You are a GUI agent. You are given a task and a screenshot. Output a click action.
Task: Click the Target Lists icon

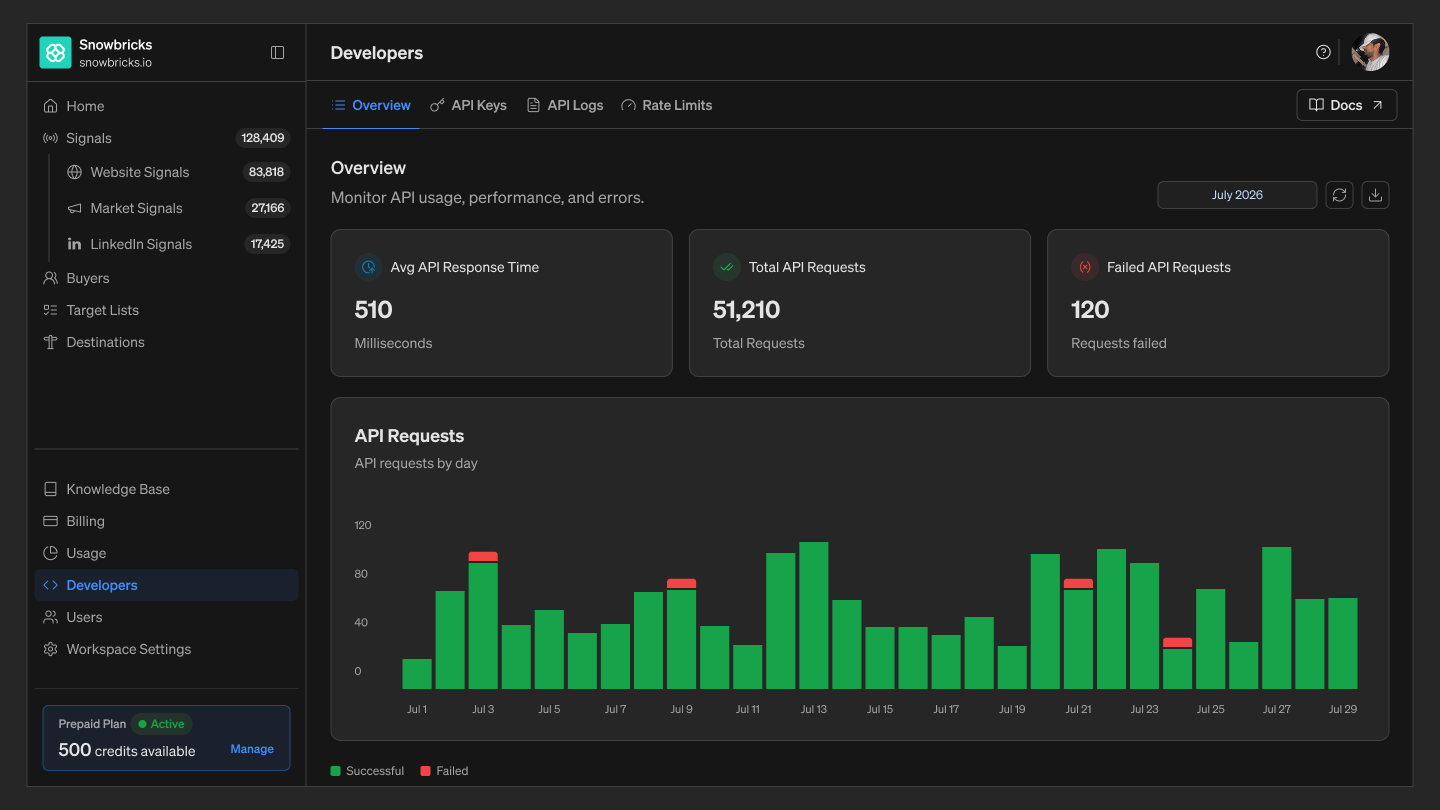click(51, 310)
